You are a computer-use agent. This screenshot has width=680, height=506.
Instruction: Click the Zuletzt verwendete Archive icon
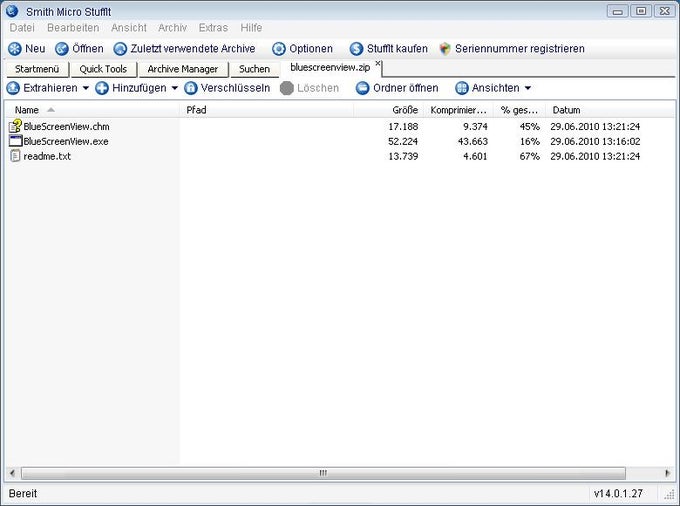tap(120, 49)
